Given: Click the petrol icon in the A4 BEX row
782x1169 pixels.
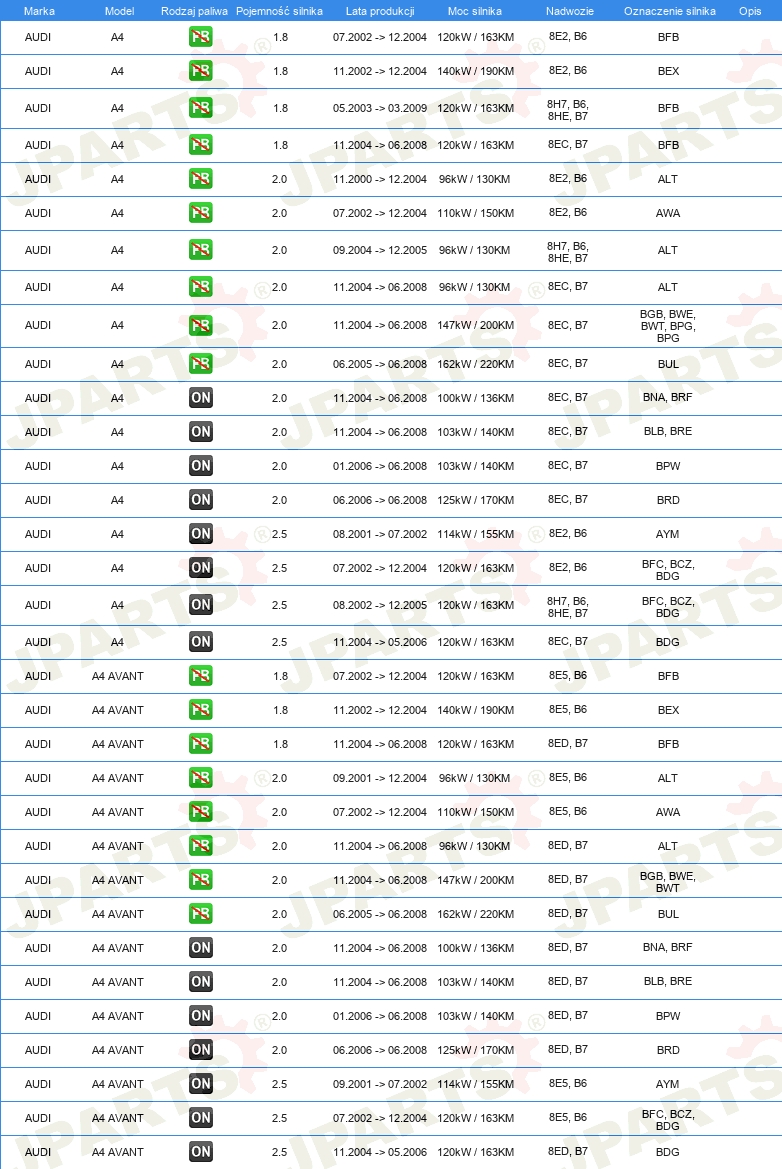Looking at the screenshot, I should [x=201, y=71].
